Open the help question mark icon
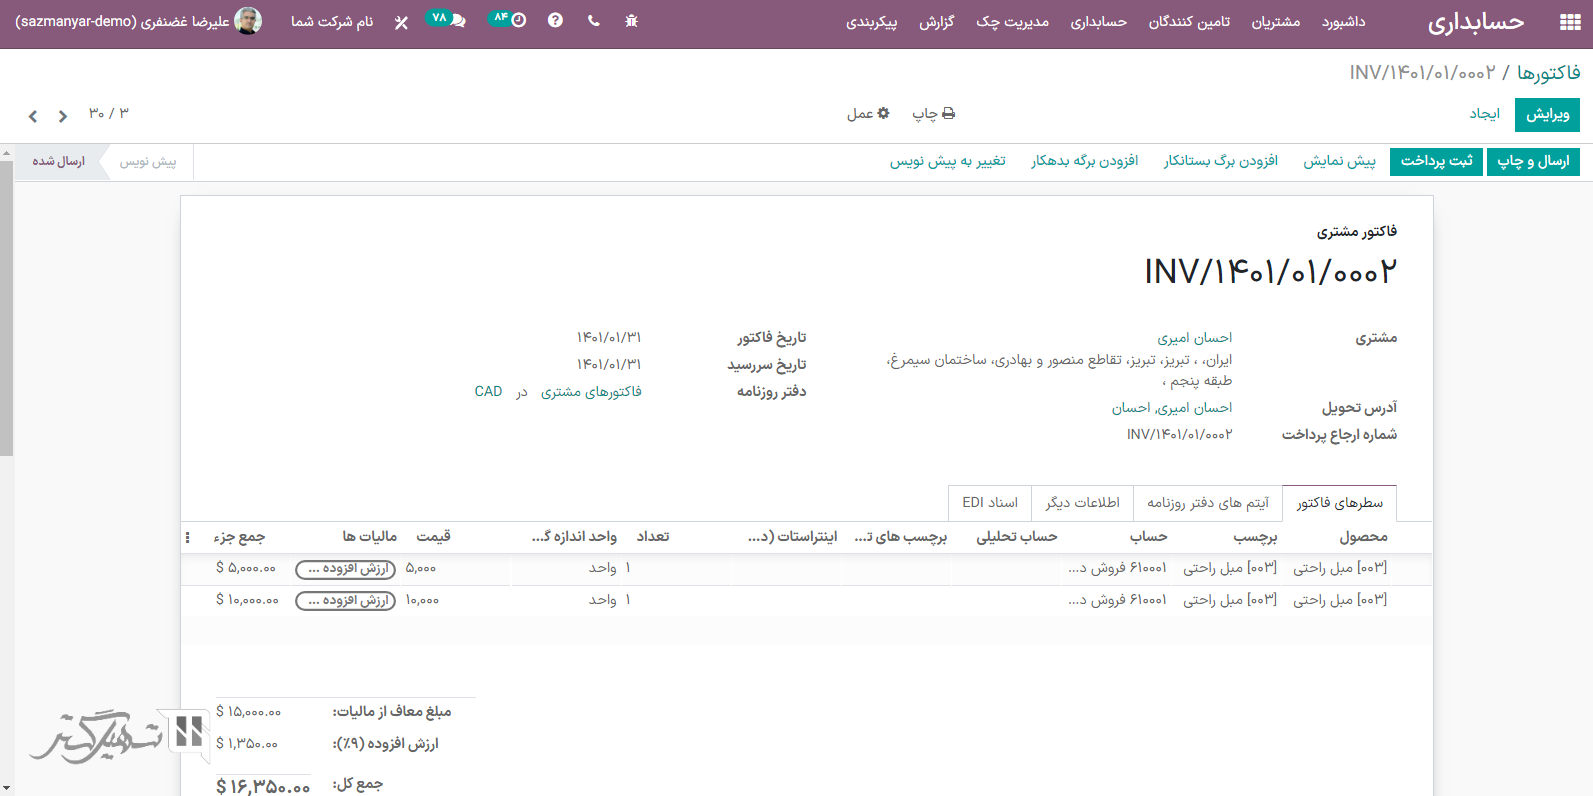The image size is (1593, 796). [x=555, y=21]
